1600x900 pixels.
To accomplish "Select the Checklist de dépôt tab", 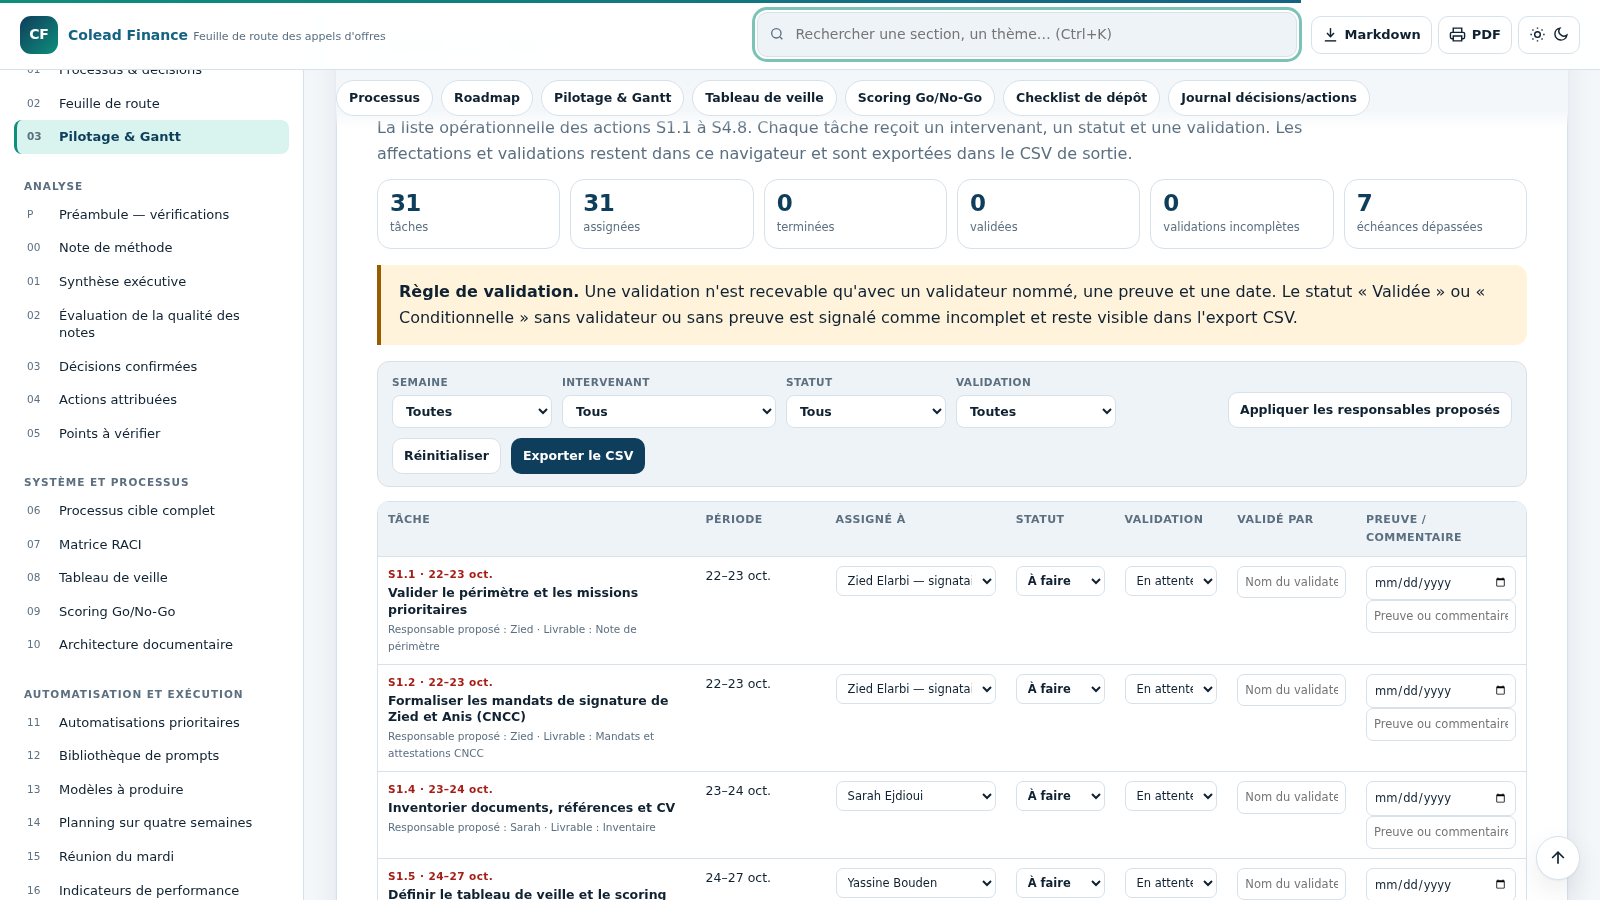I will tap(1081, 98).
